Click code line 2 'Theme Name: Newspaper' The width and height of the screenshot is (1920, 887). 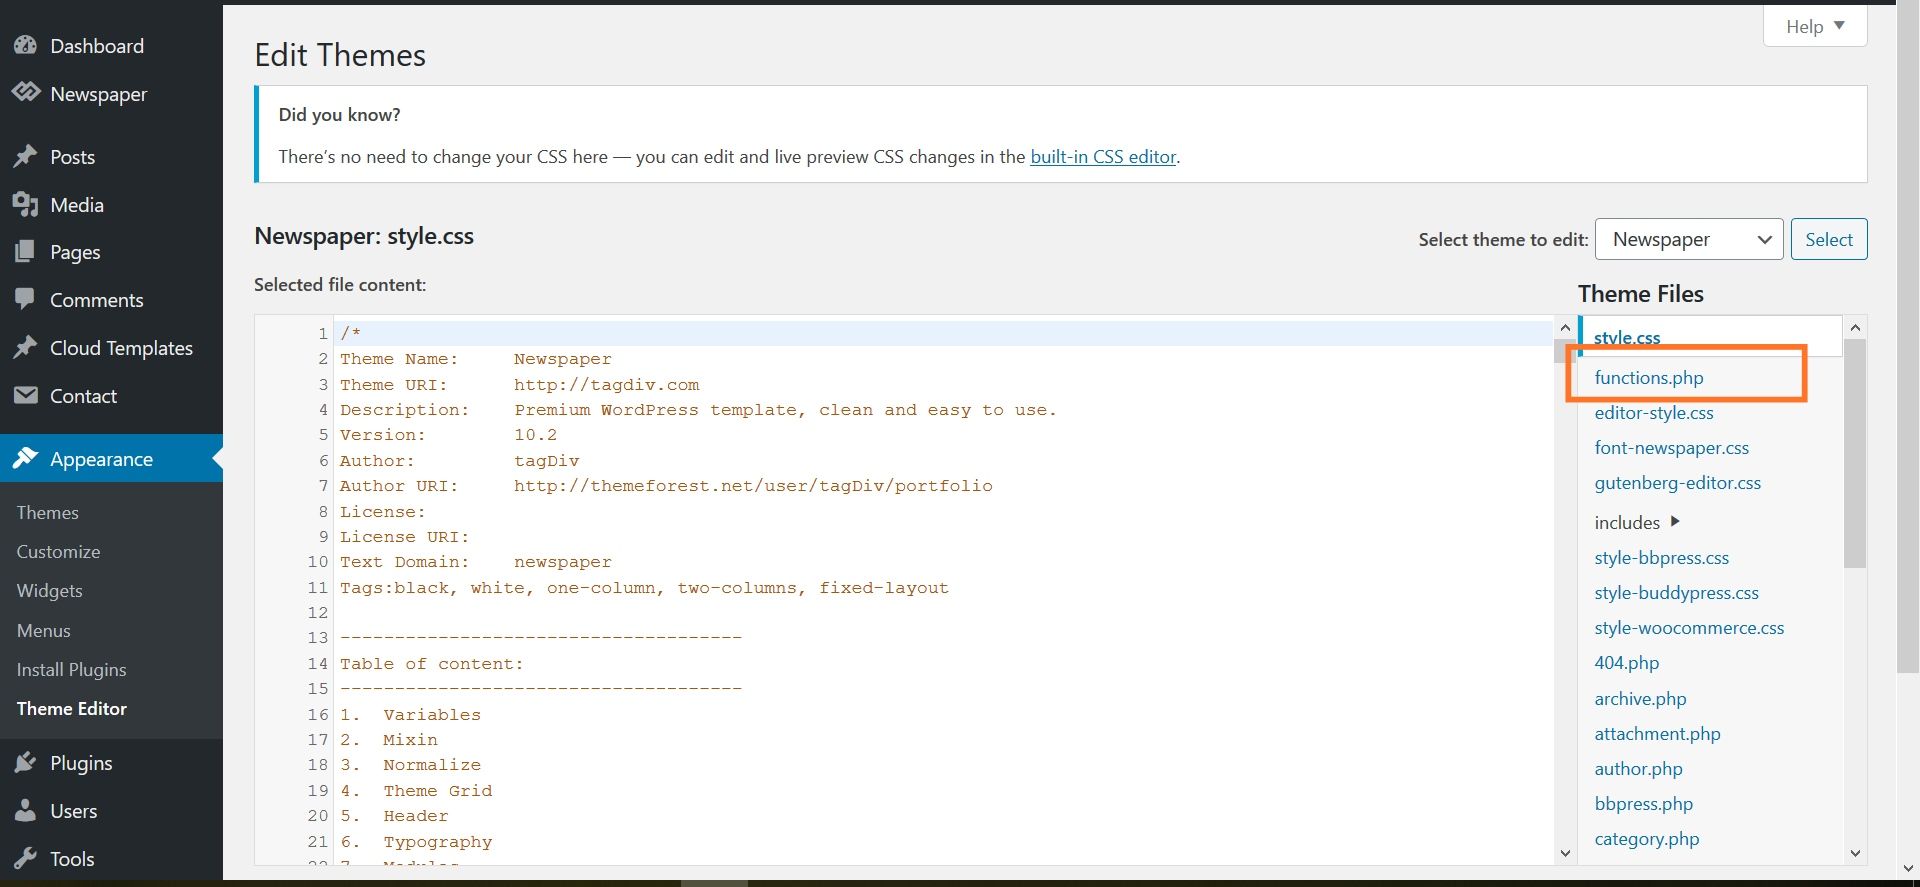475,359
